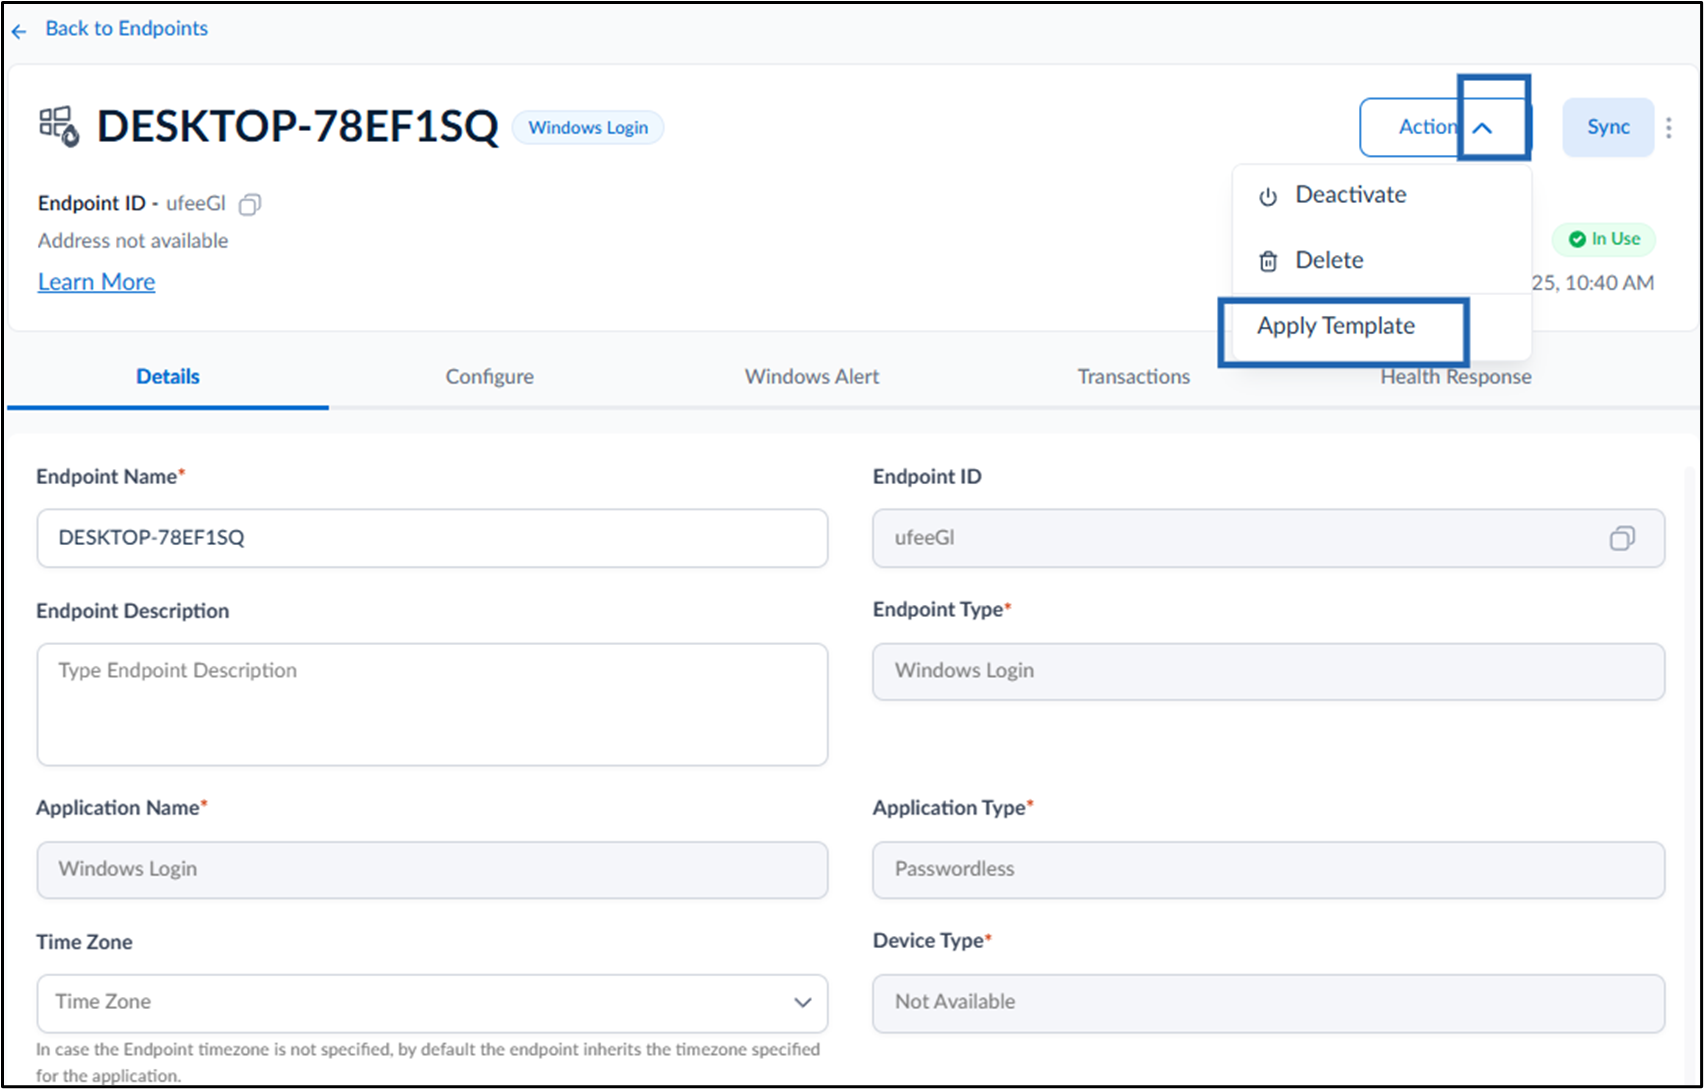Open the Windows Alert tab
This screenshot has height=1089, width=1704.
click(812, 377)
